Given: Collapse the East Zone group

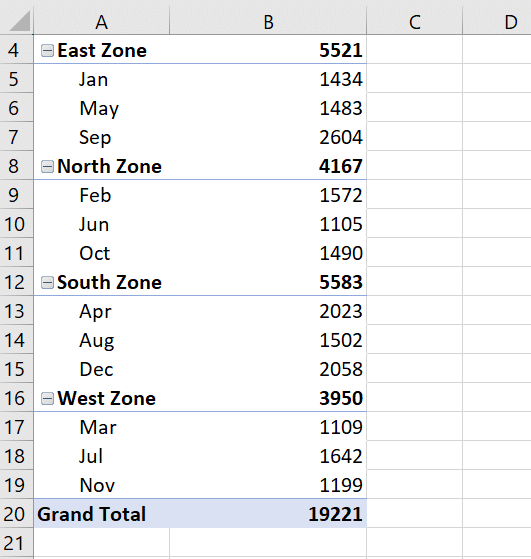Looking at the screenshot, I should 47,51.
